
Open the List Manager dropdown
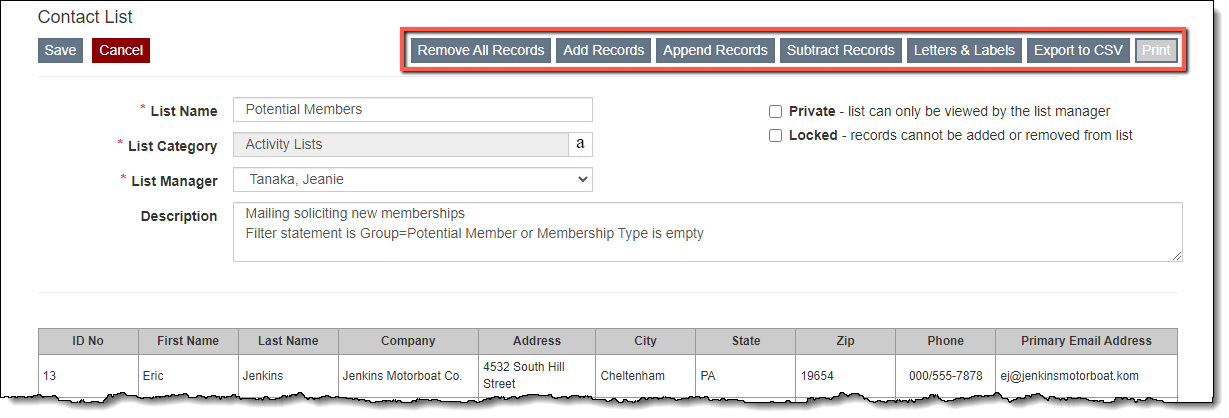click(x=412, y=180)
